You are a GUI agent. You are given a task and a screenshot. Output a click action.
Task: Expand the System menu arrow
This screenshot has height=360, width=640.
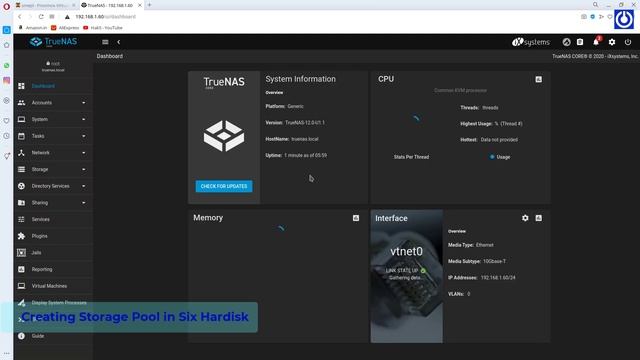(84, 120)
